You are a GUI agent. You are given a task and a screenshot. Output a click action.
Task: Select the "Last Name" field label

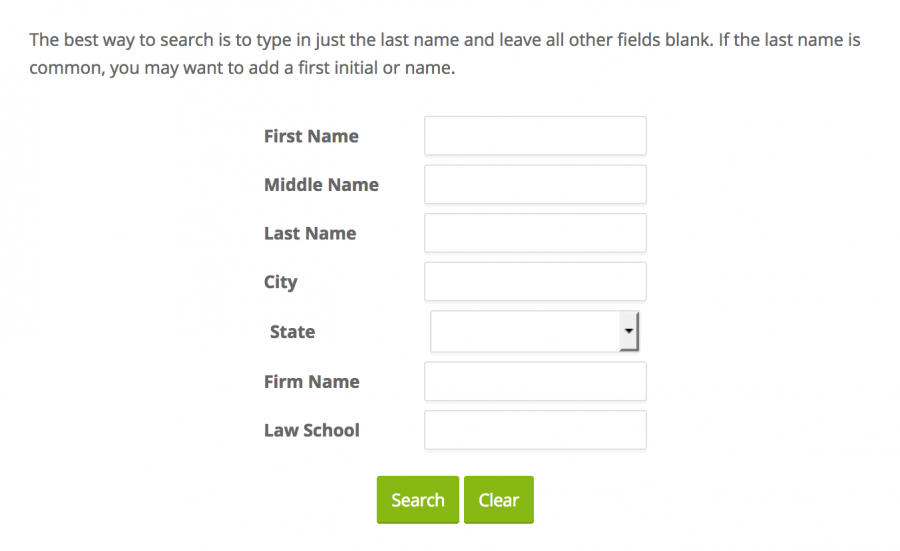click(310, 233)
